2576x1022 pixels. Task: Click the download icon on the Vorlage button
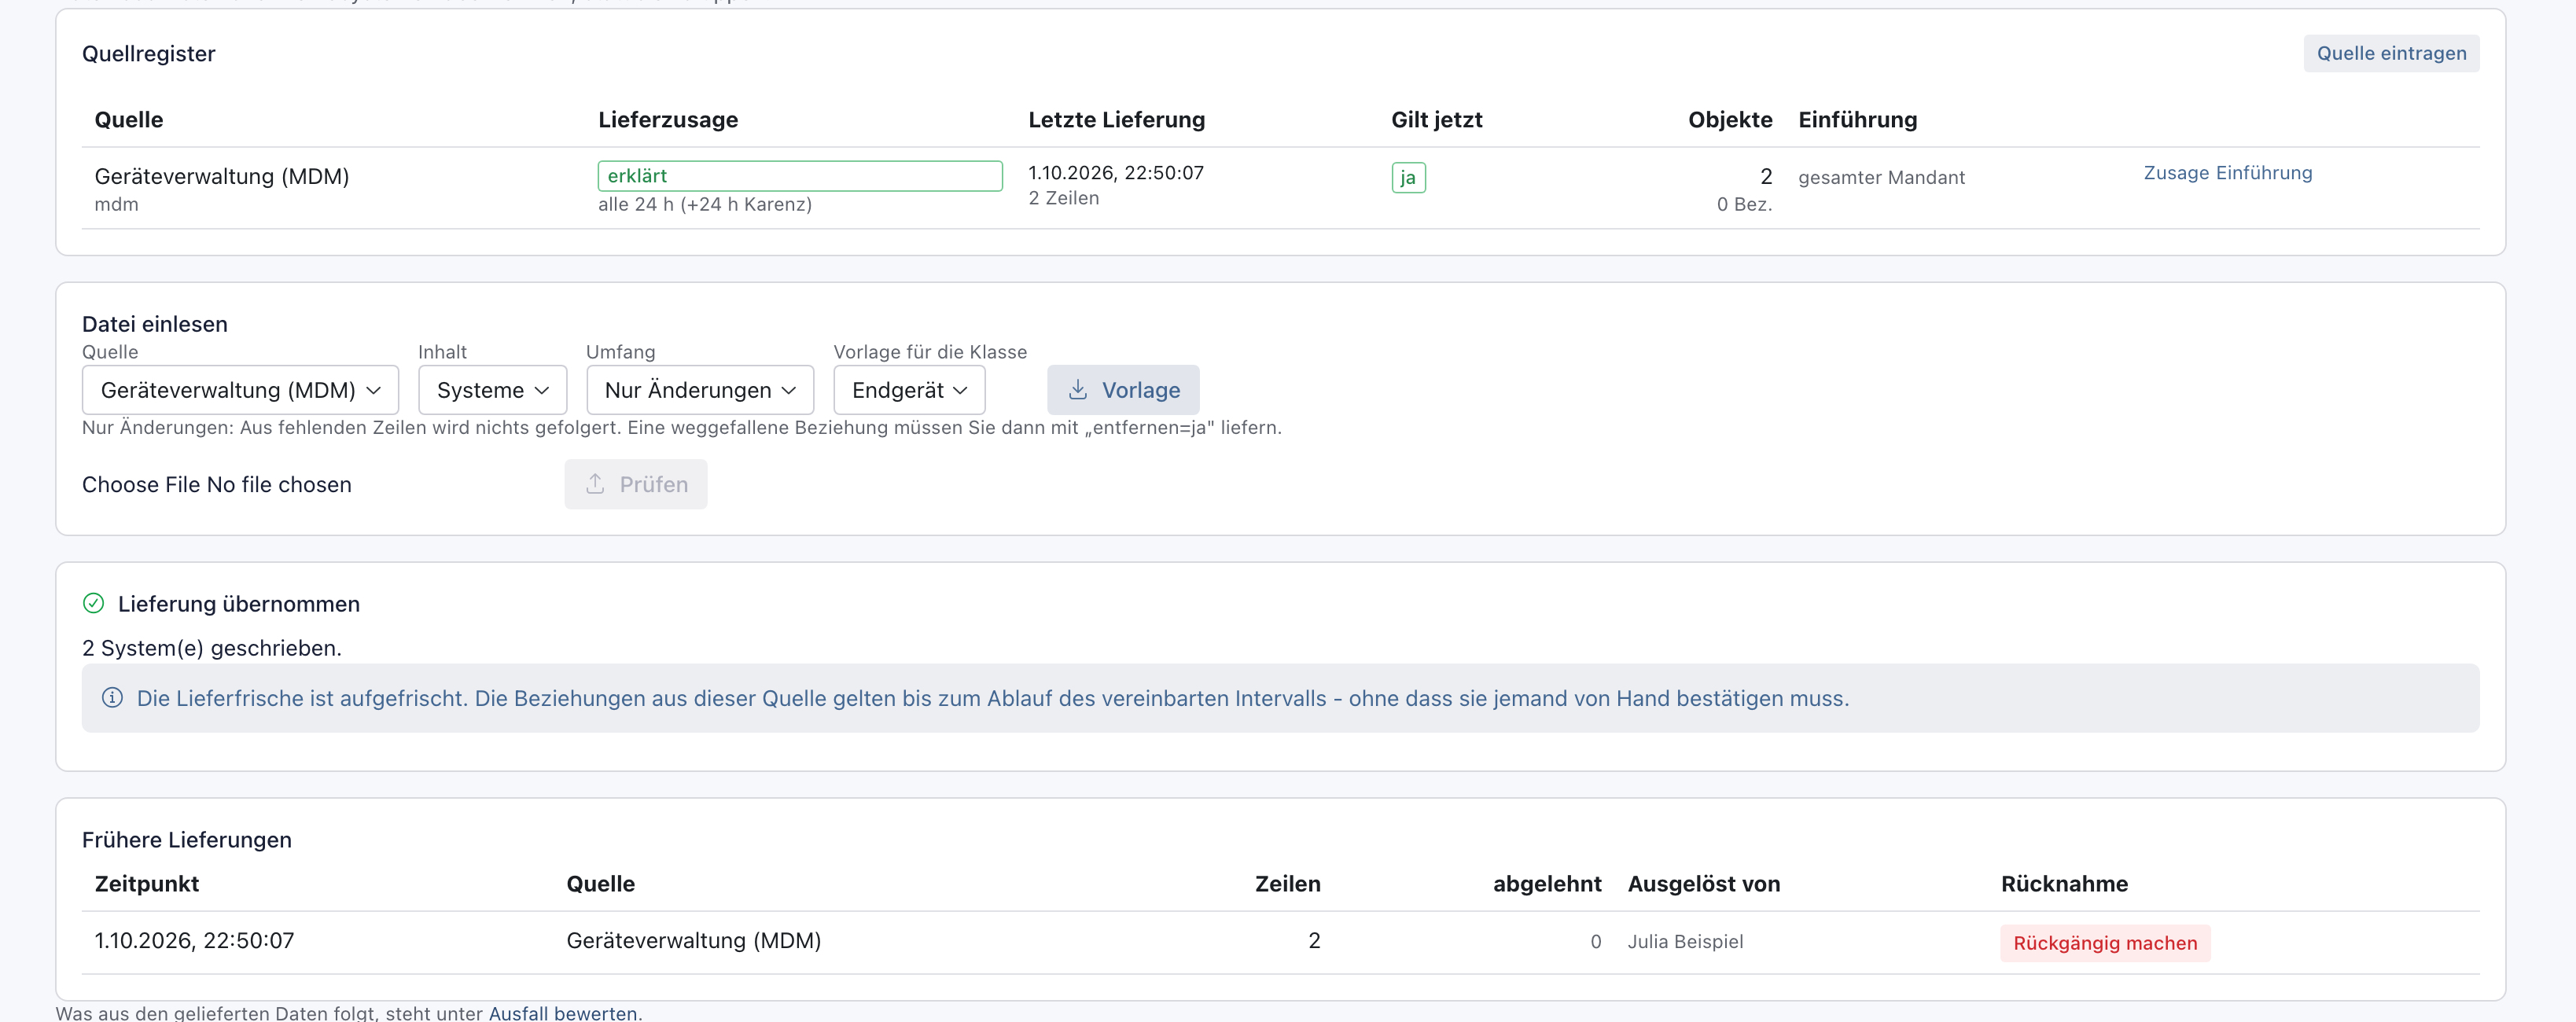pyautogui.click(x=1077, y=389)
